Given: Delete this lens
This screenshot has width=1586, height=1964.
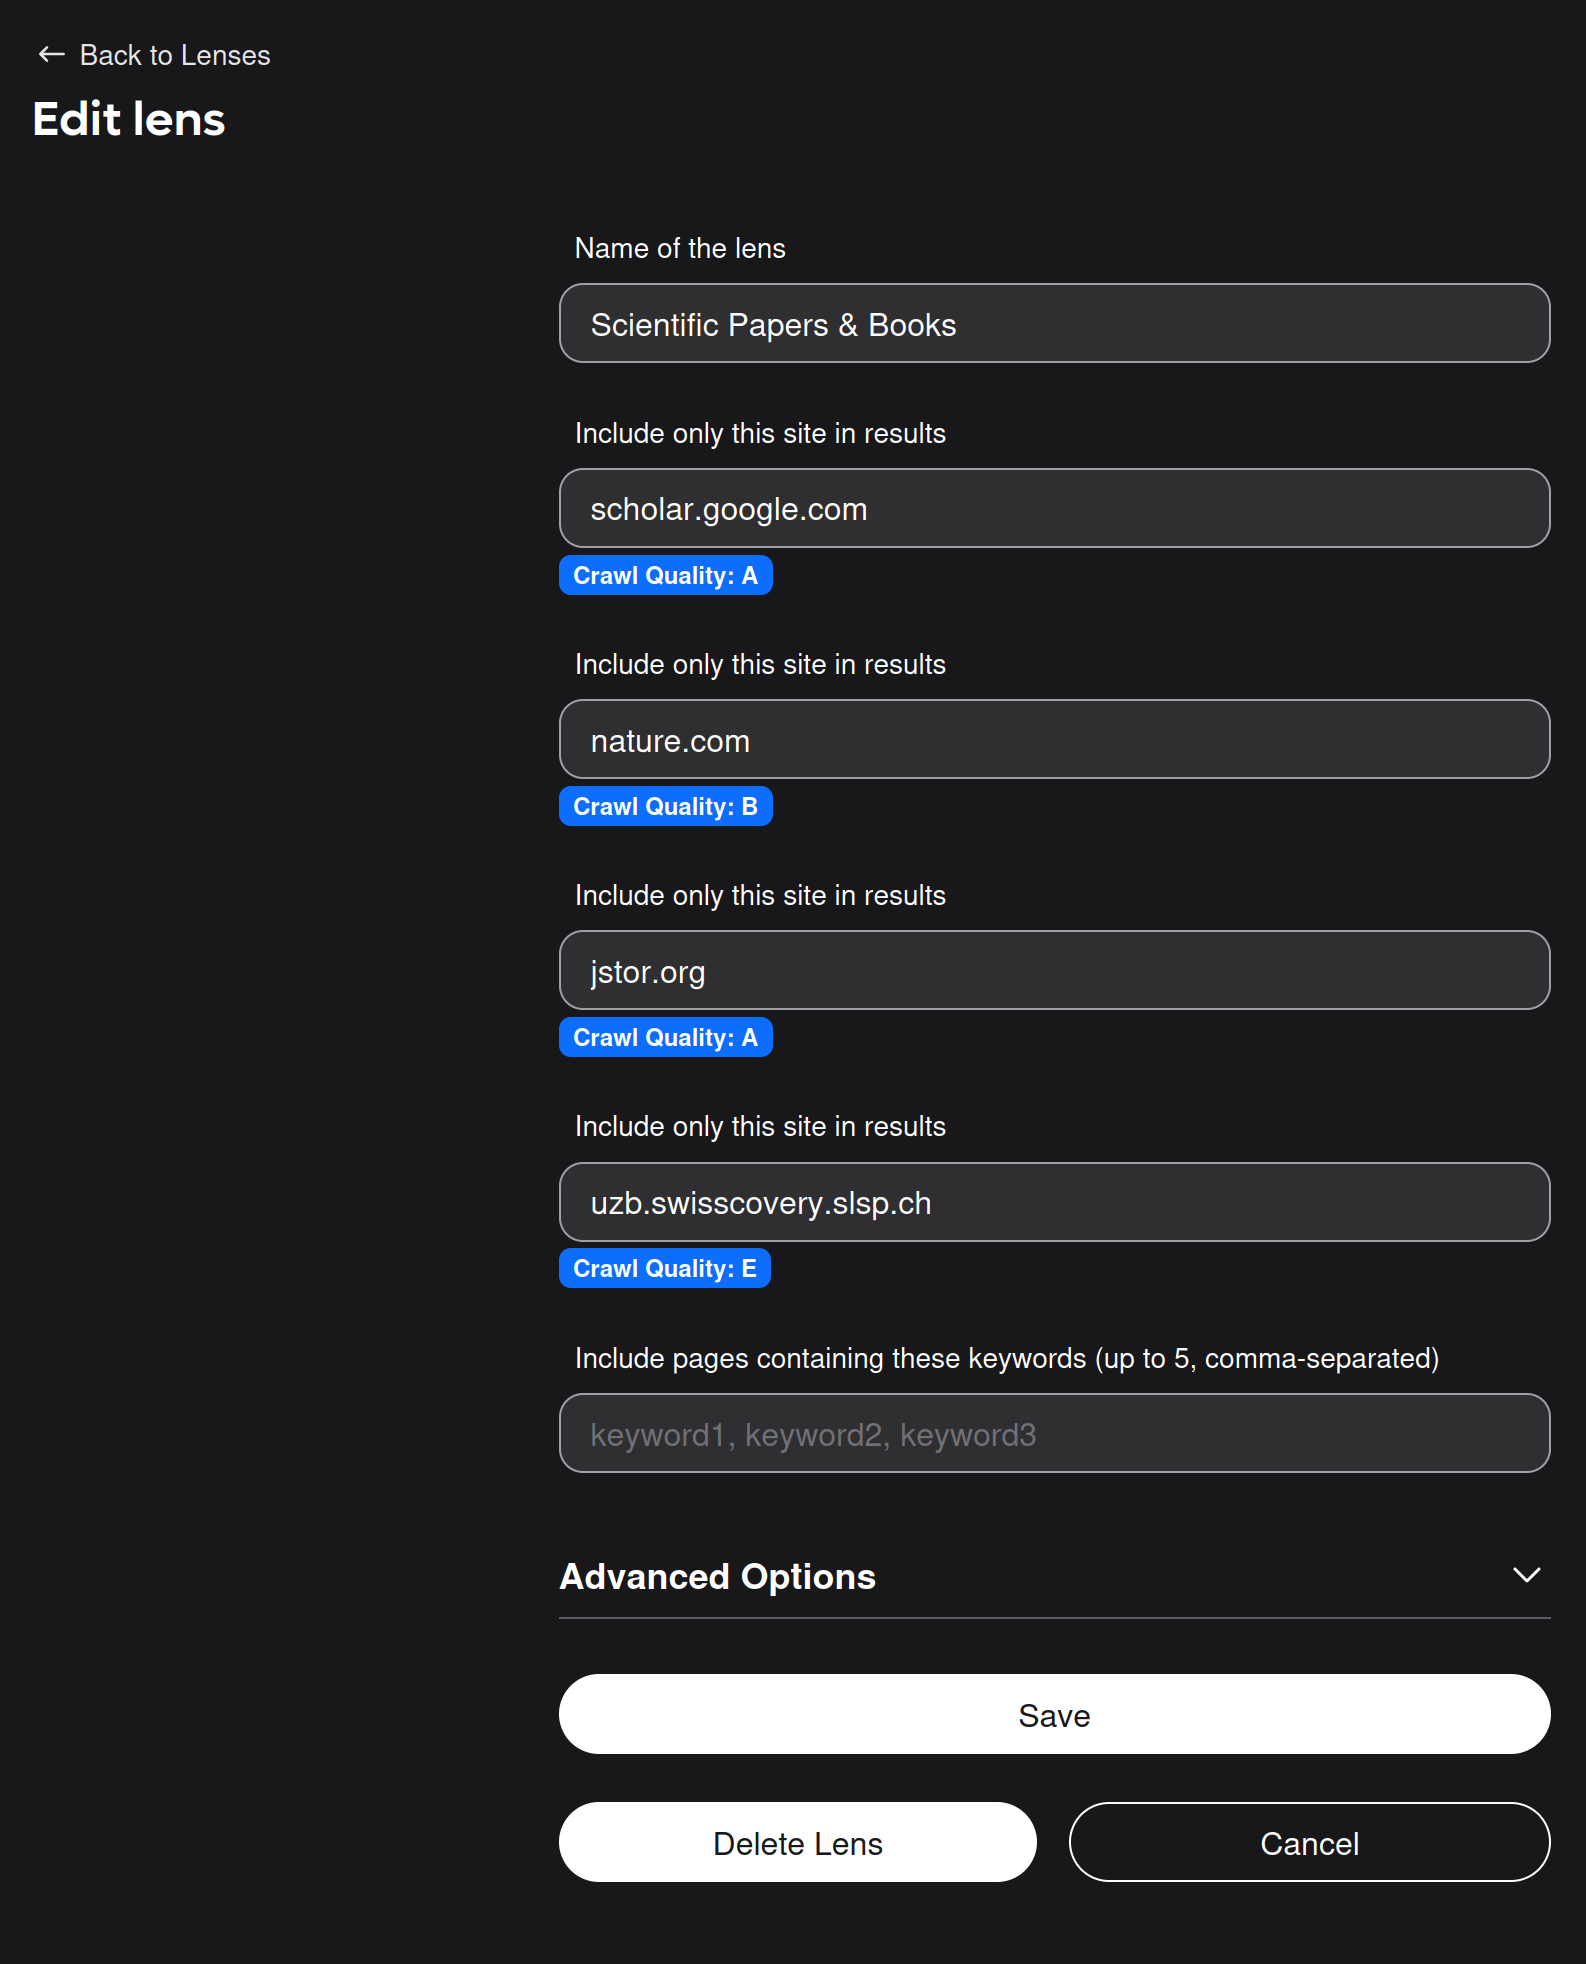Looking at the screenshot, I should pyautogui.click(x=797, y=1843).
